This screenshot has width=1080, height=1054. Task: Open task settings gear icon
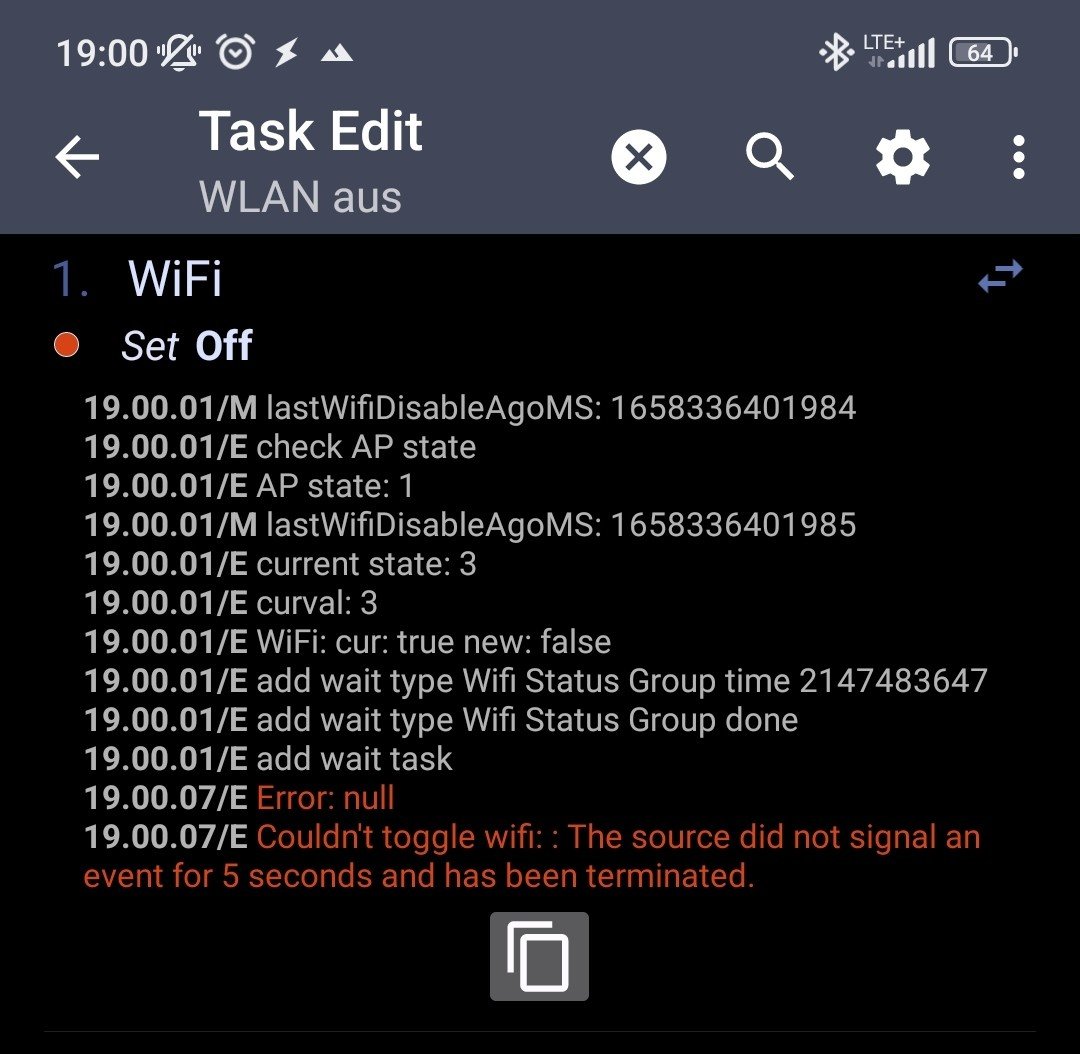pyautogui.click(x=902, y=157)
